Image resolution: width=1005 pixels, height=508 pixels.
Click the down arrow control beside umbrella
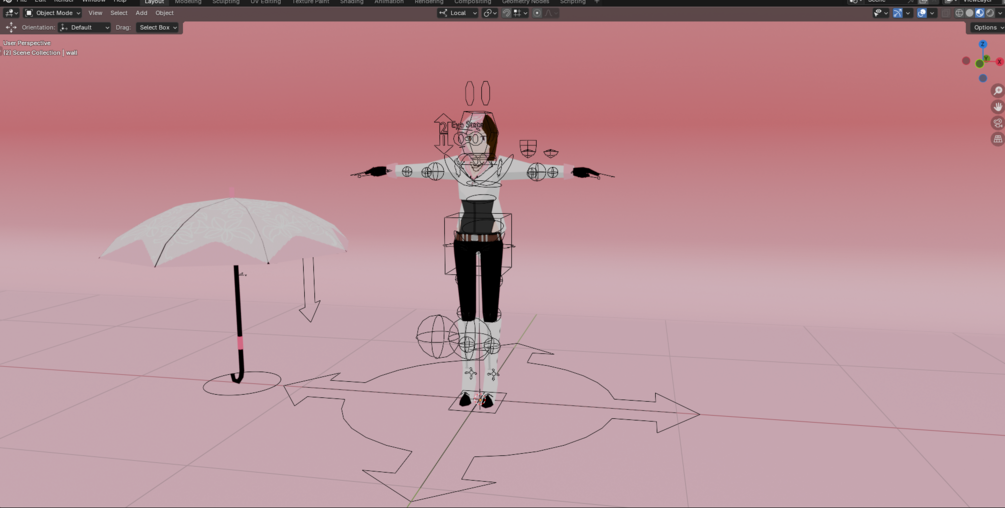(x=310, y=289)
